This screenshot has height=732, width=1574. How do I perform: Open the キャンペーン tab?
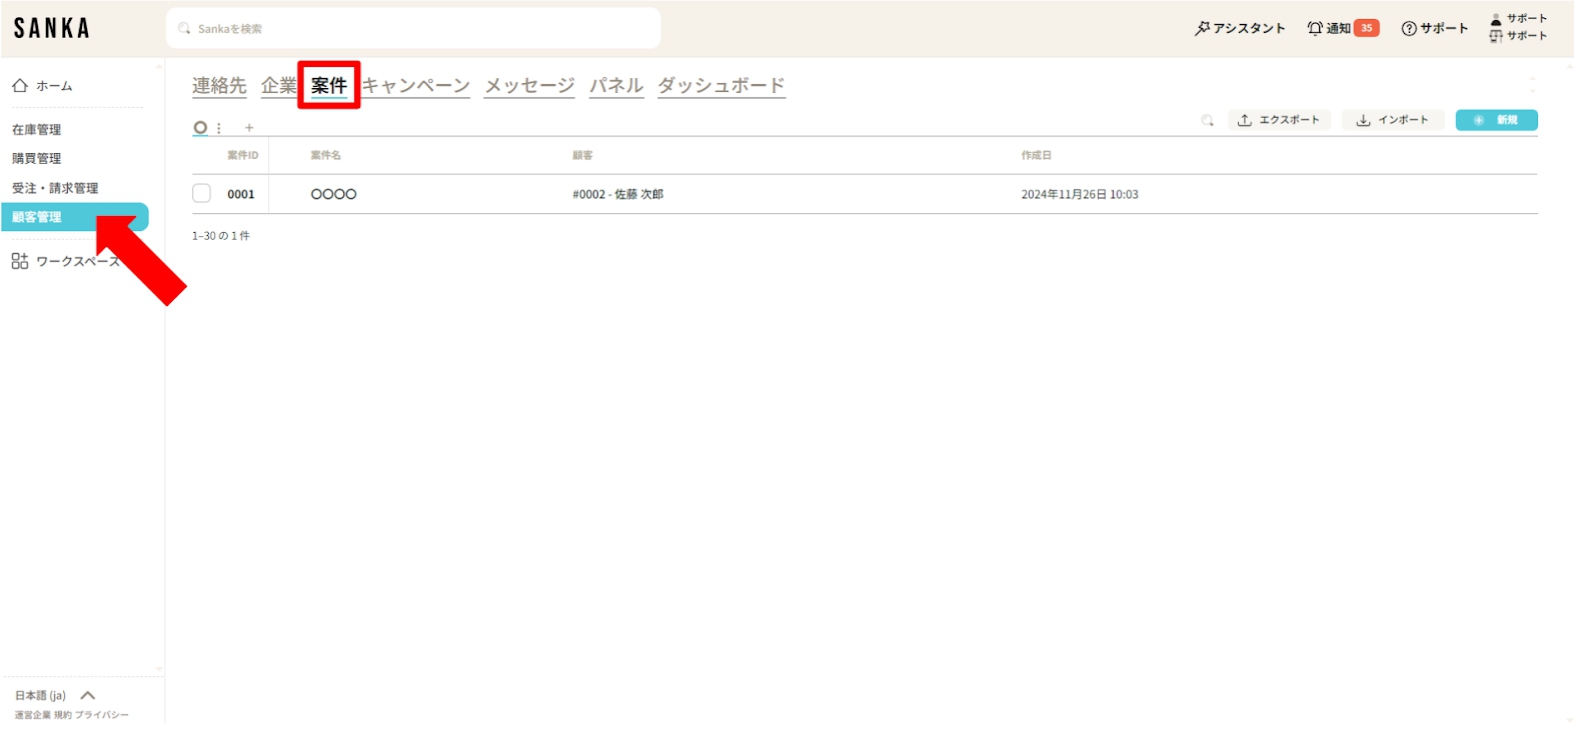coord(416,86)
